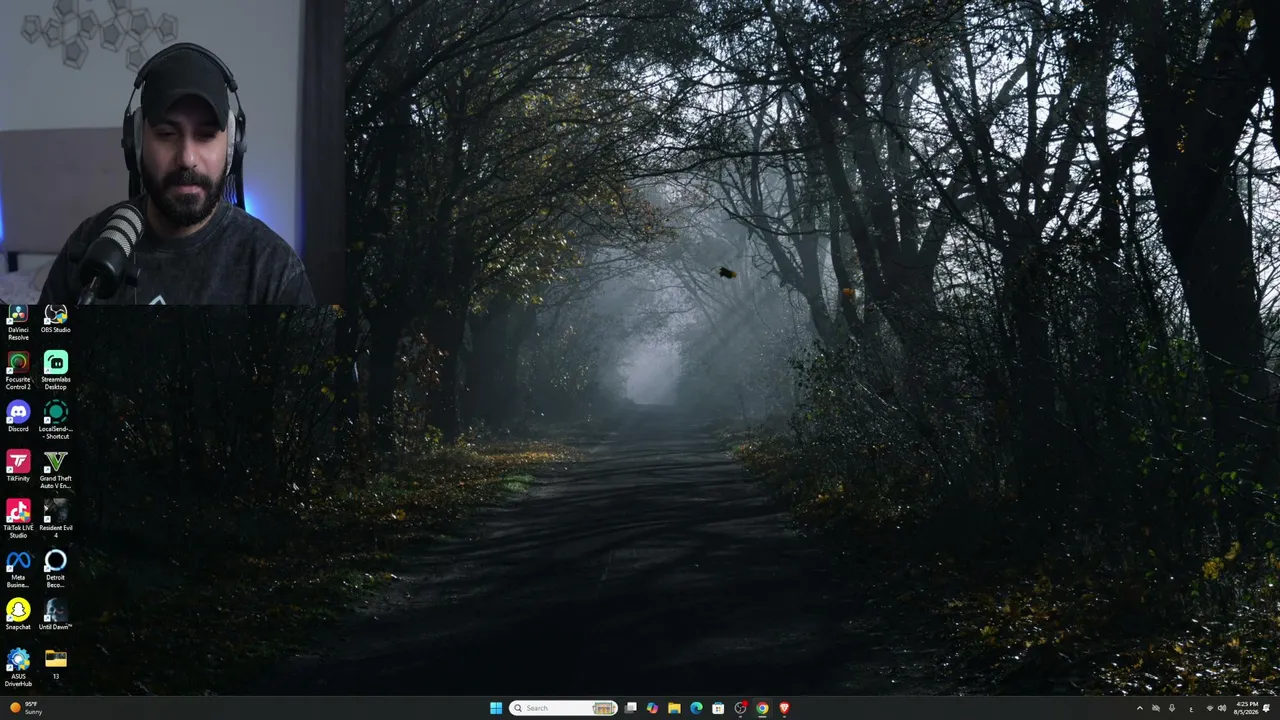The width and height of the screenshot is (1280, 720).
Task: Open the notifications bell icon
Action: click(x=1267, y=708)
